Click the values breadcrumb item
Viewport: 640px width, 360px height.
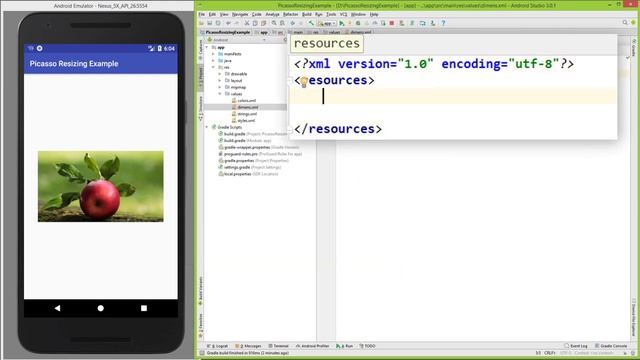tap(331, 32)
